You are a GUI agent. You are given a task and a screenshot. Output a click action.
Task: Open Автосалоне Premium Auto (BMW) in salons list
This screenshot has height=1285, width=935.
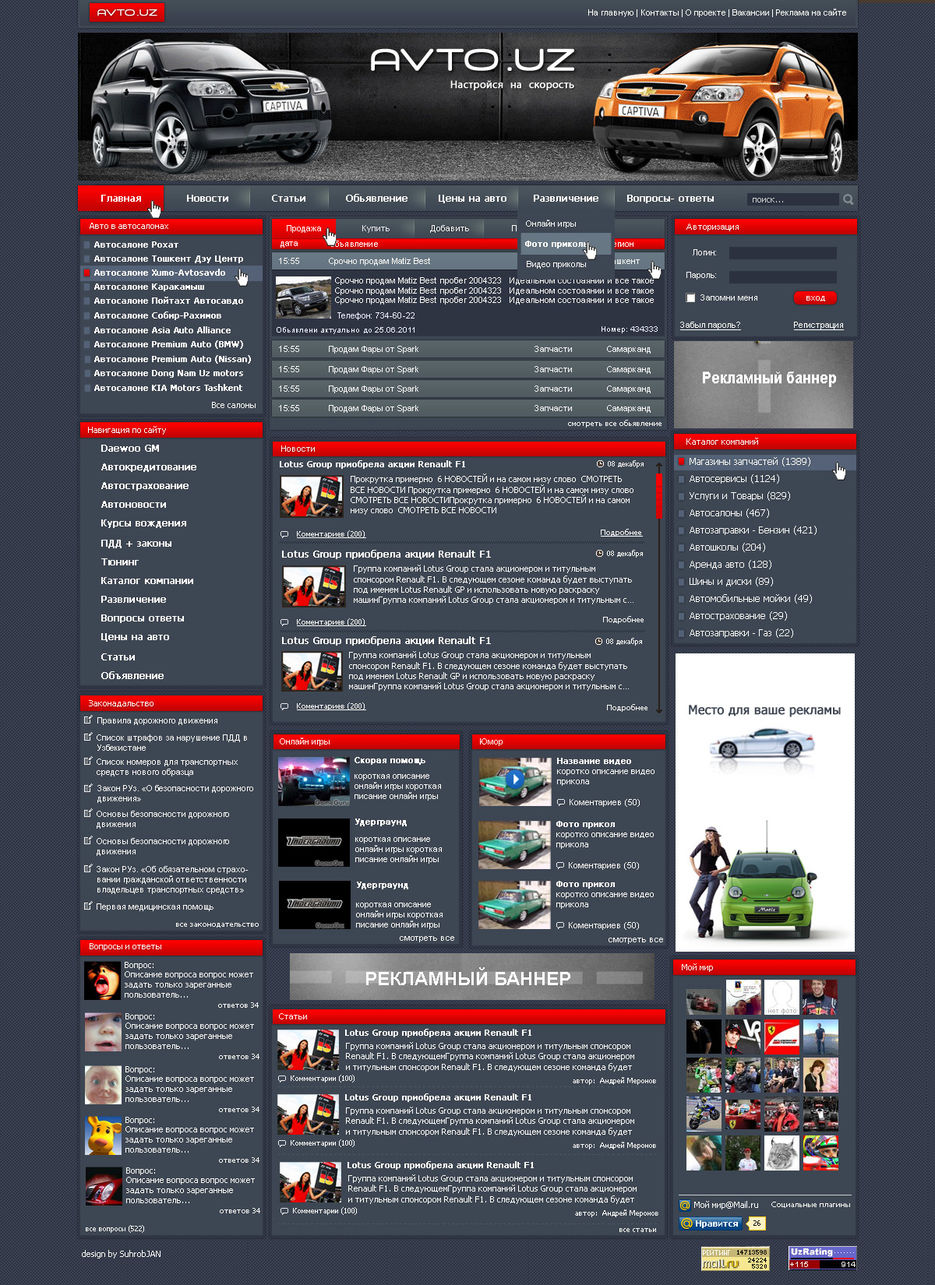pos(168,344)
